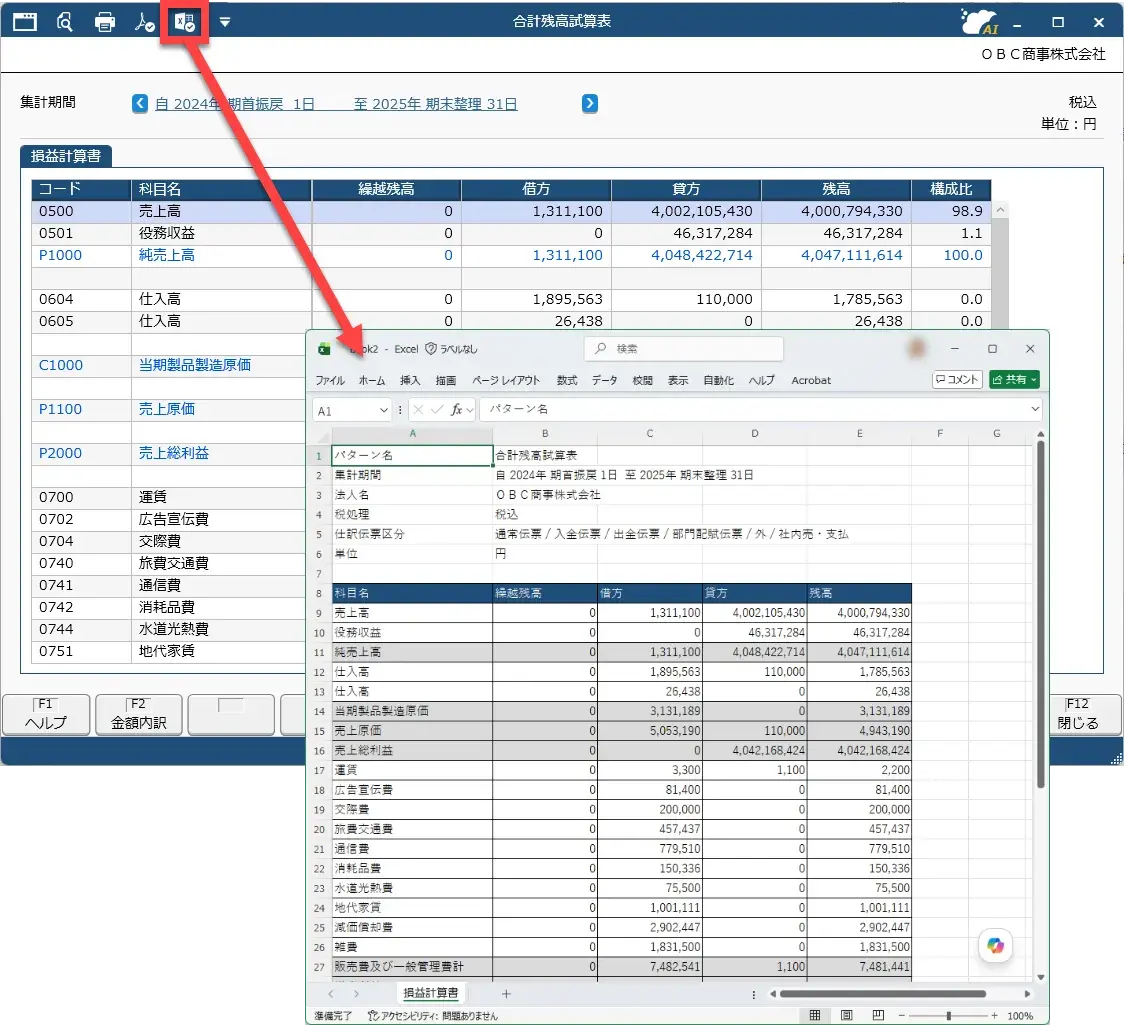Click the confirm formula checkmark icon
Screen dimensions: 1124x1025
click(437, 410)
